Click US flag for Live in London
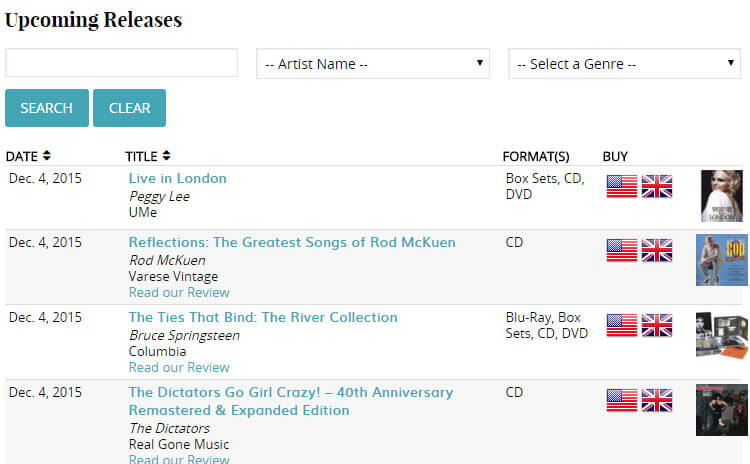The height and width of the screenshot is (464, 750). pyautogui.click(x=622, y=186)
